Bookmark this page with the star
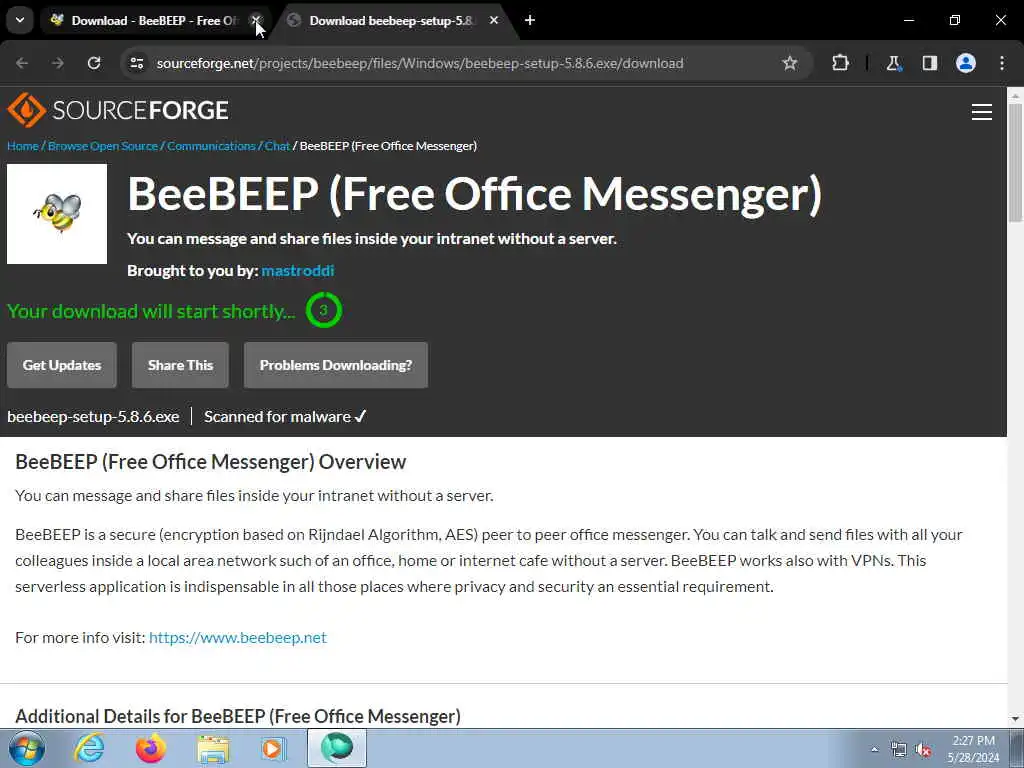The width and height of the screenshot is (1024, 768). point(790,63)
